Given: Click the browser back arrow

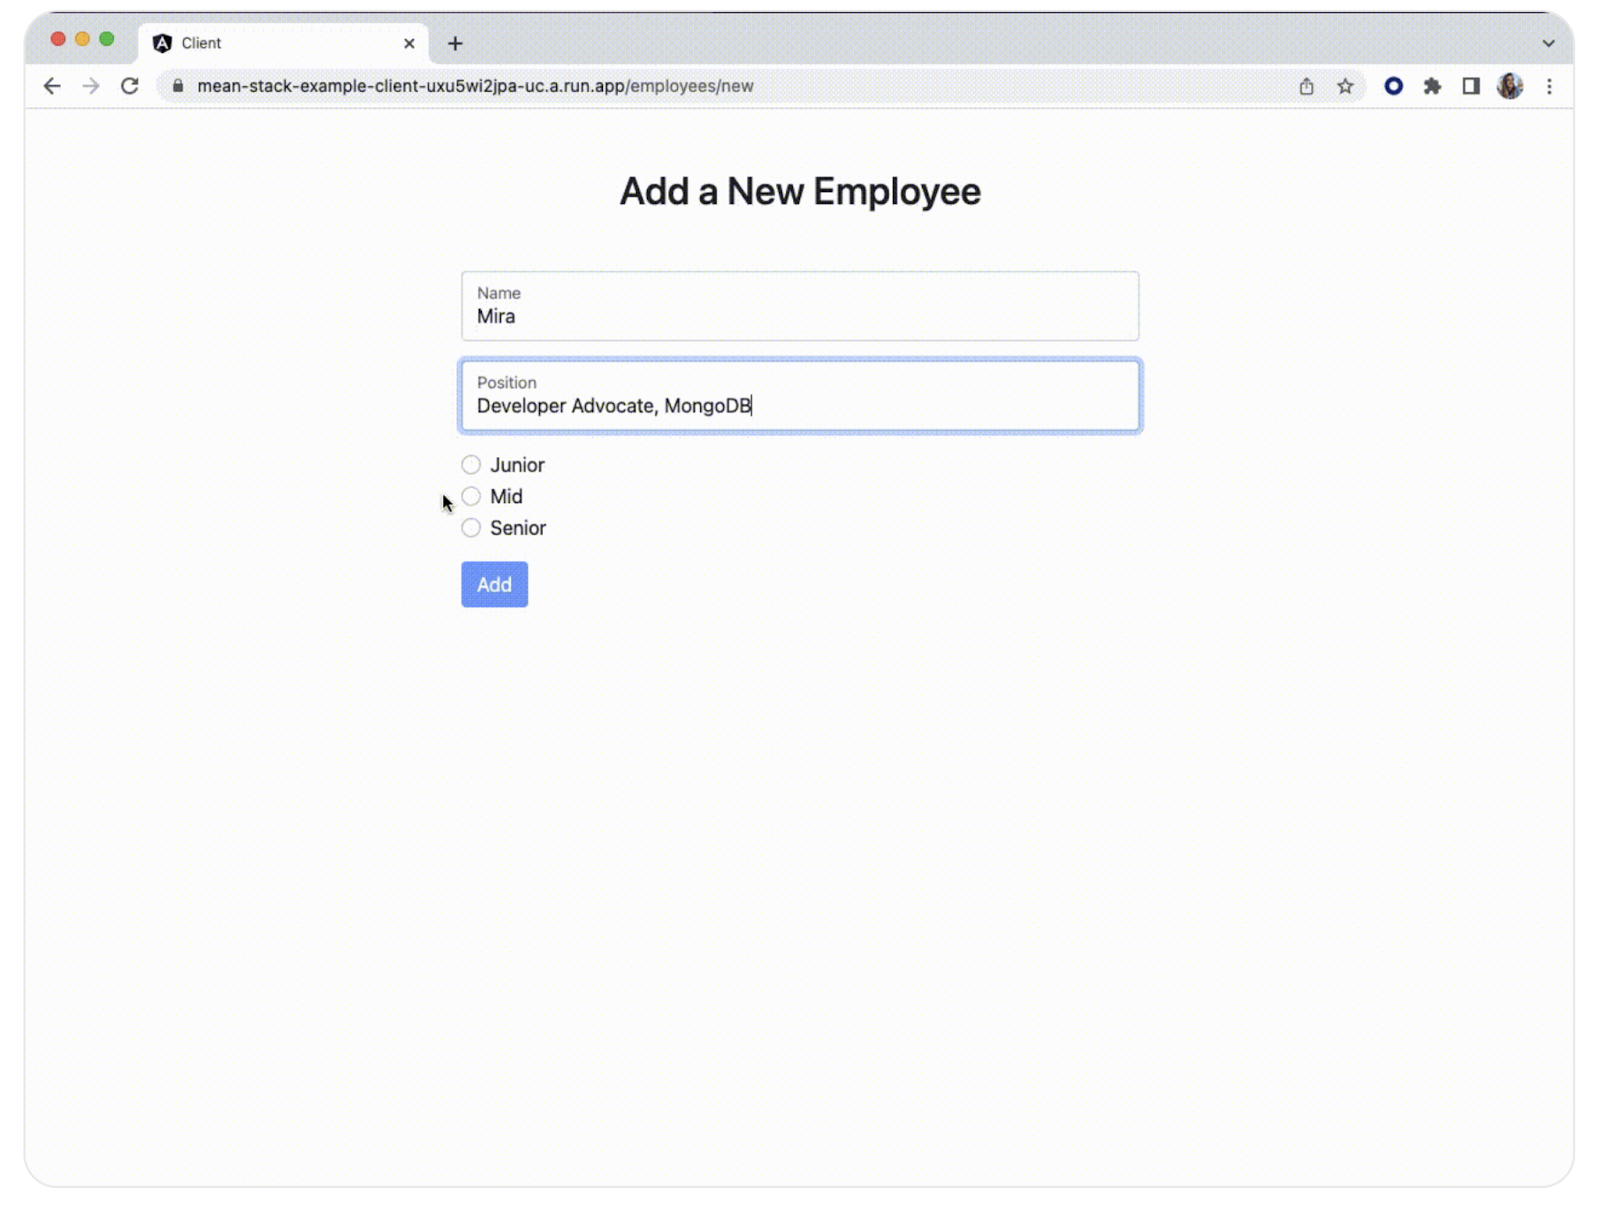Looking at the screenshot, I should pyautogui.click(x=52, y=86).
